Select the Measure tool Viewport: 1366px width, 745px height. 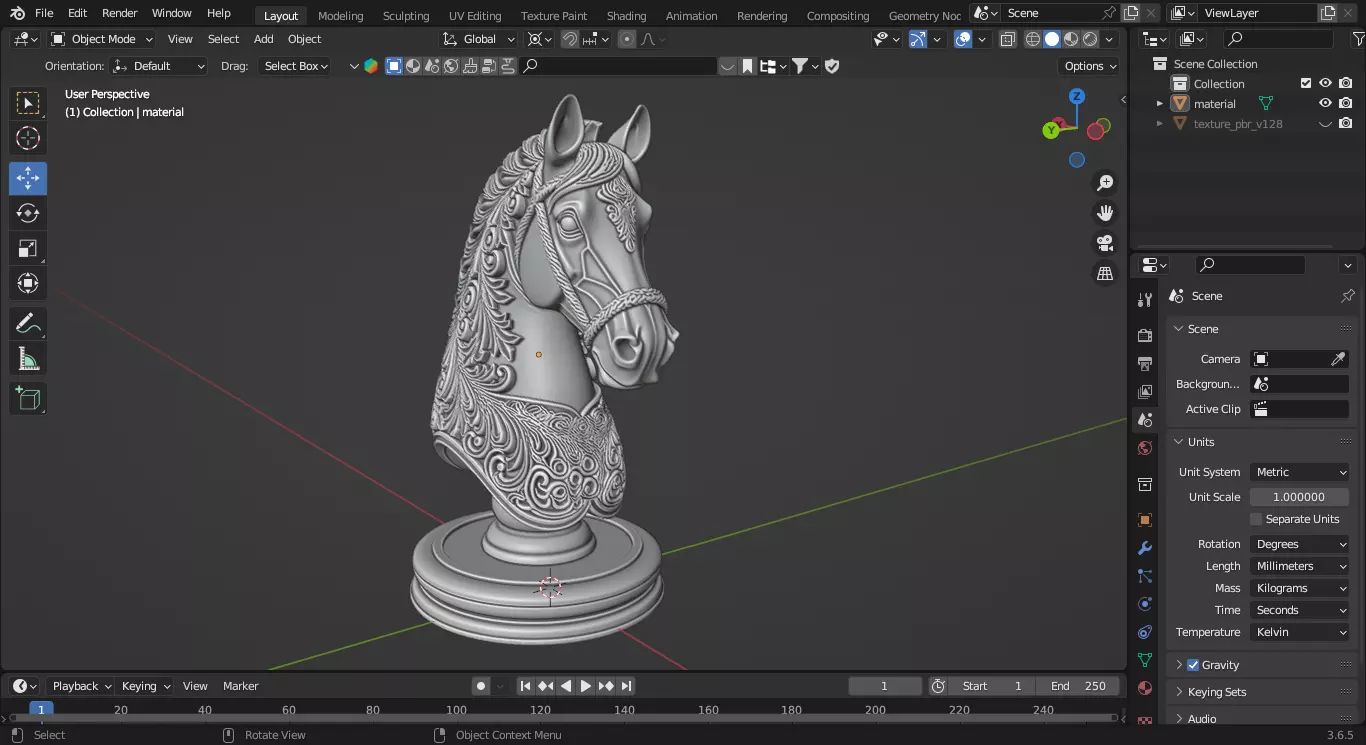[x=28, y=359]
